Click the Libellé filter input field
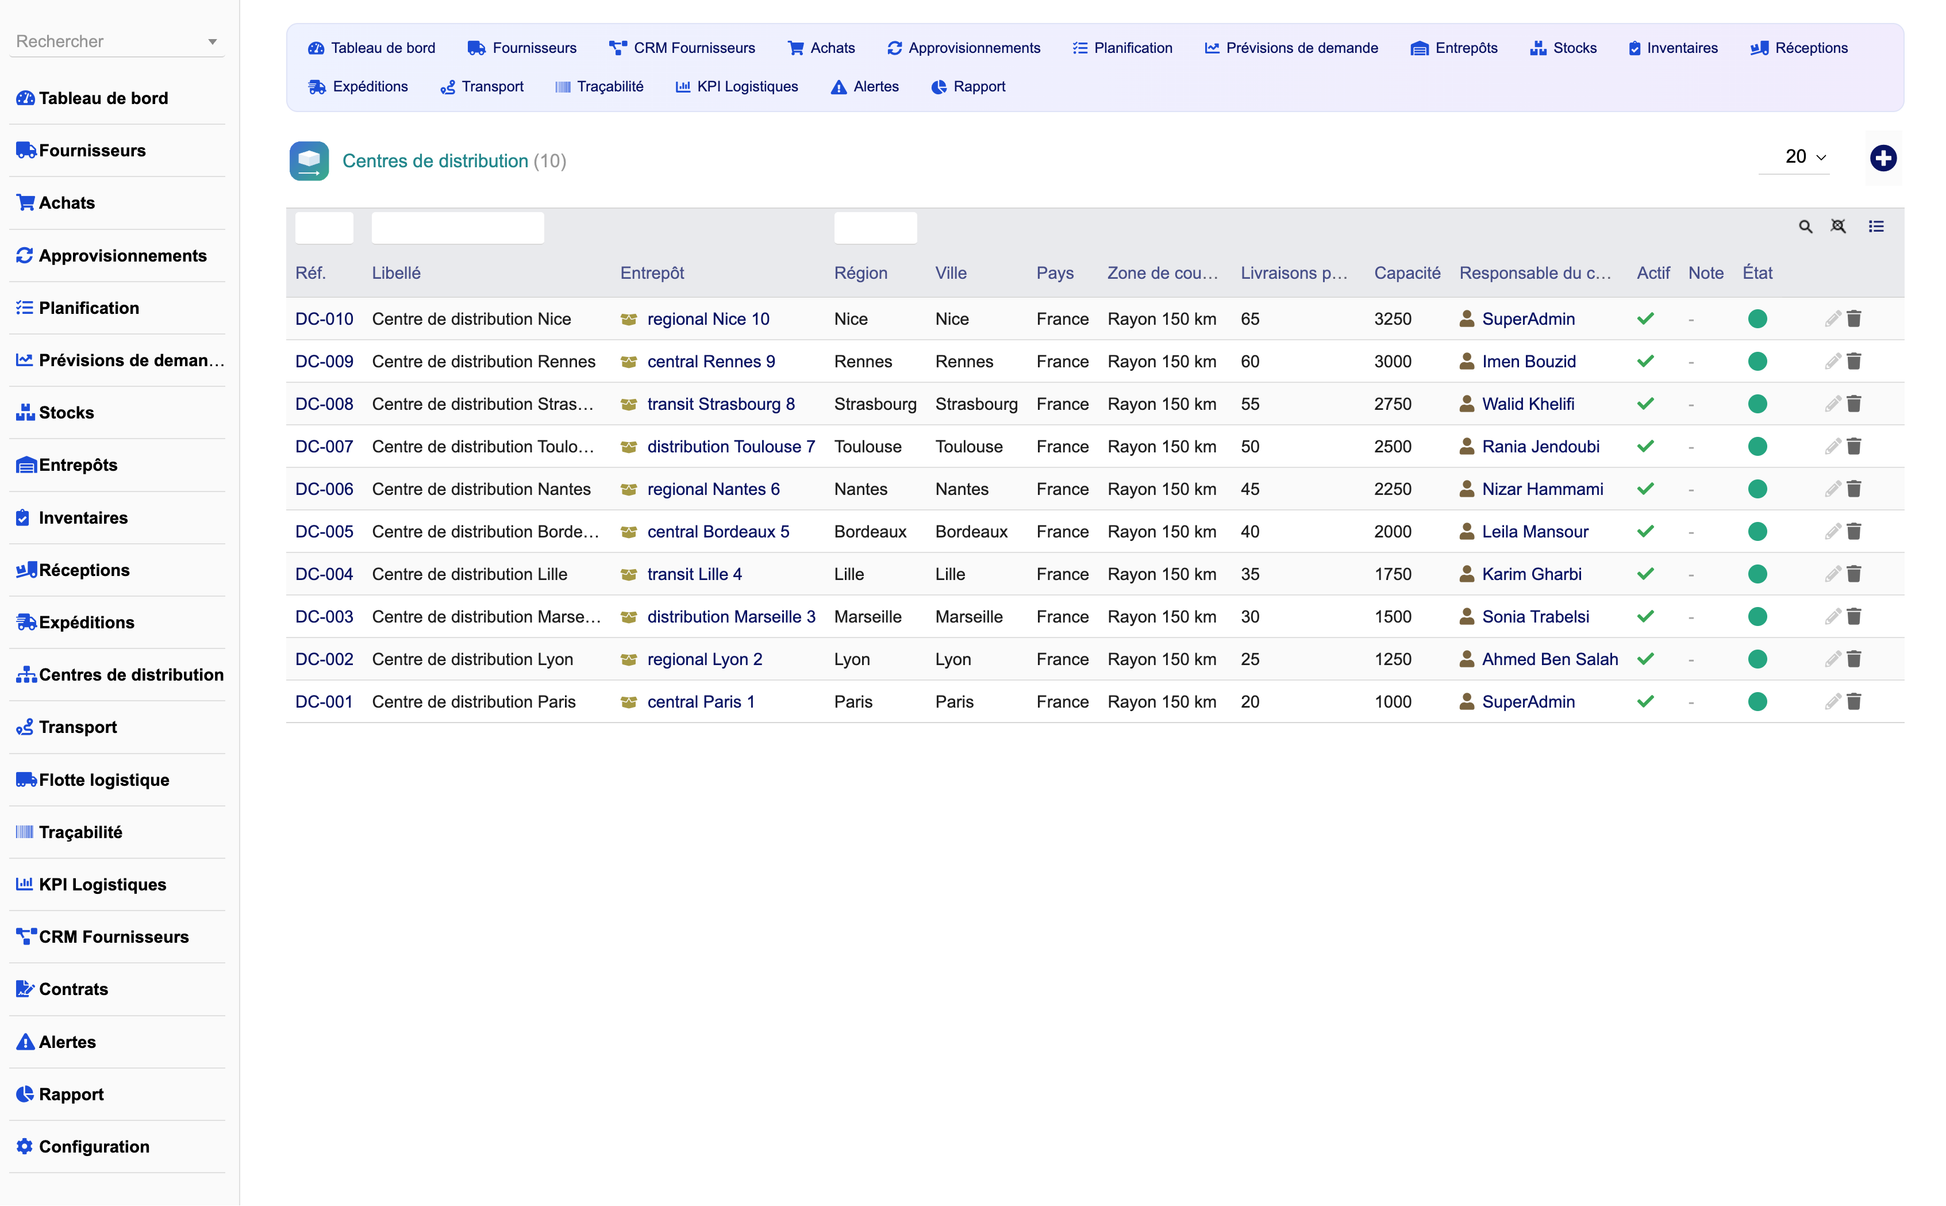Image resolution: width=1946 pixels, height=1206 pixels. (458, 228)
